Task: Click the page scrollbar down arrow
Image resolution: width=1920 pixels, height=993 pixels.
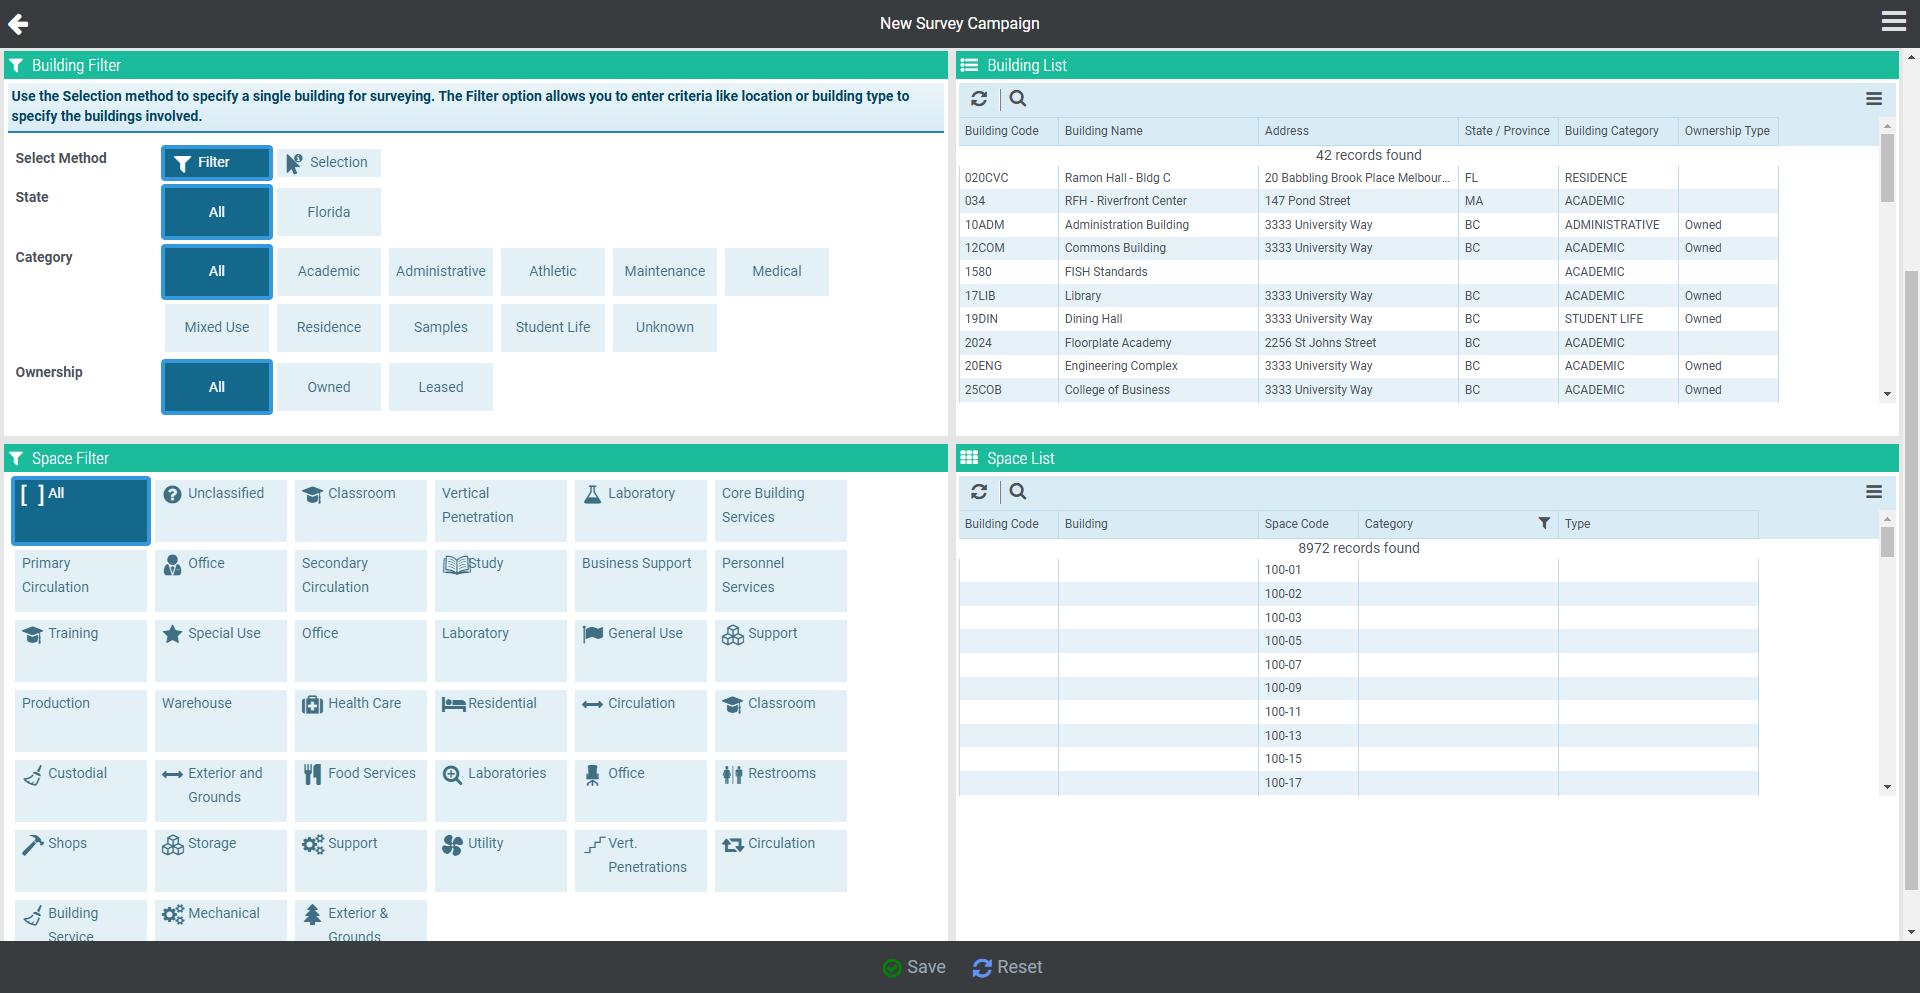Action: (1911, 932)
